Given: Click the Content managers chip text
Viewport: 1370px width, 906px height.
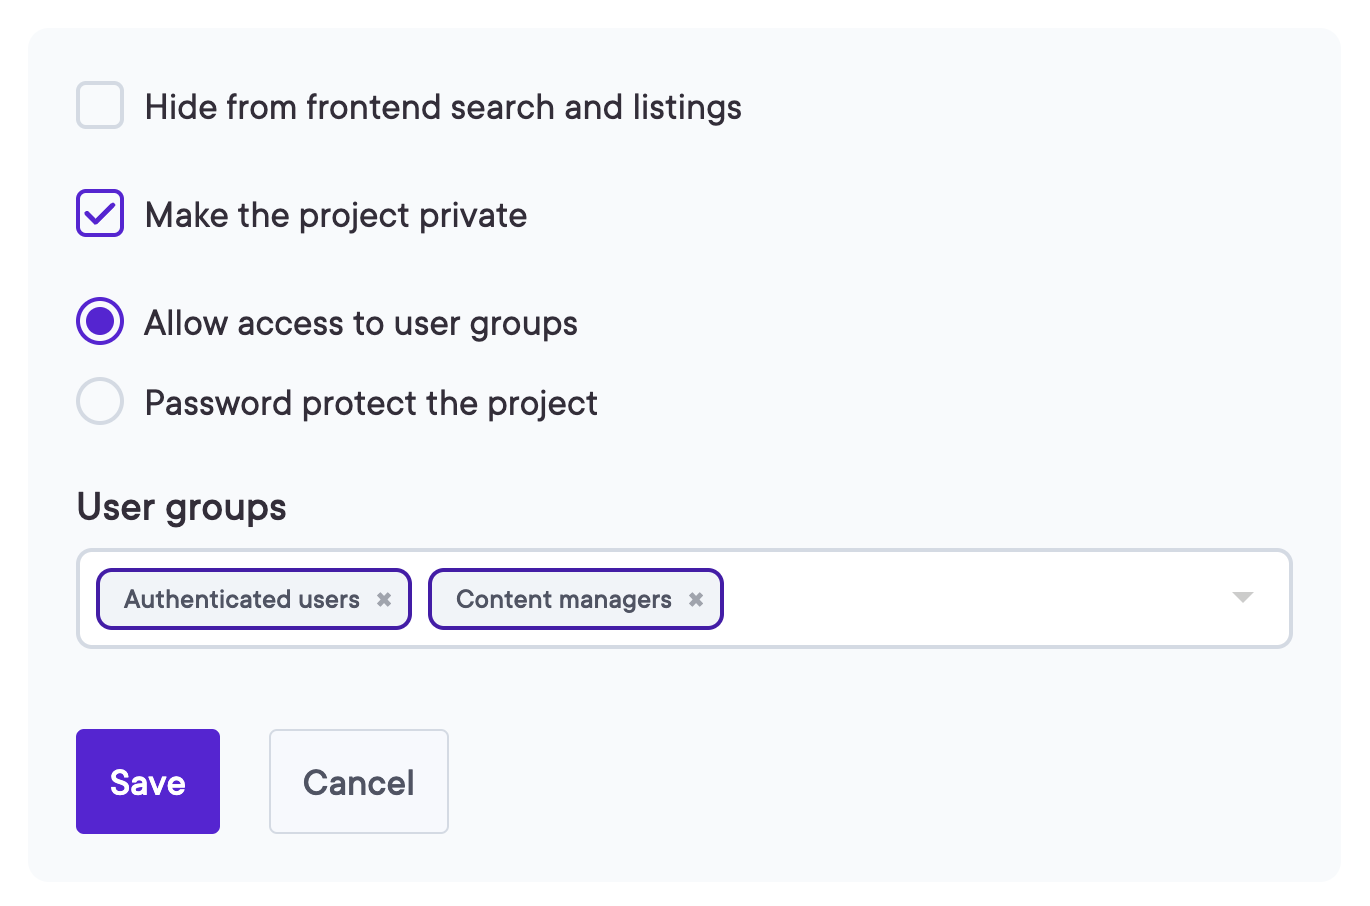Looking at the screenshot, I should (563, 600).
